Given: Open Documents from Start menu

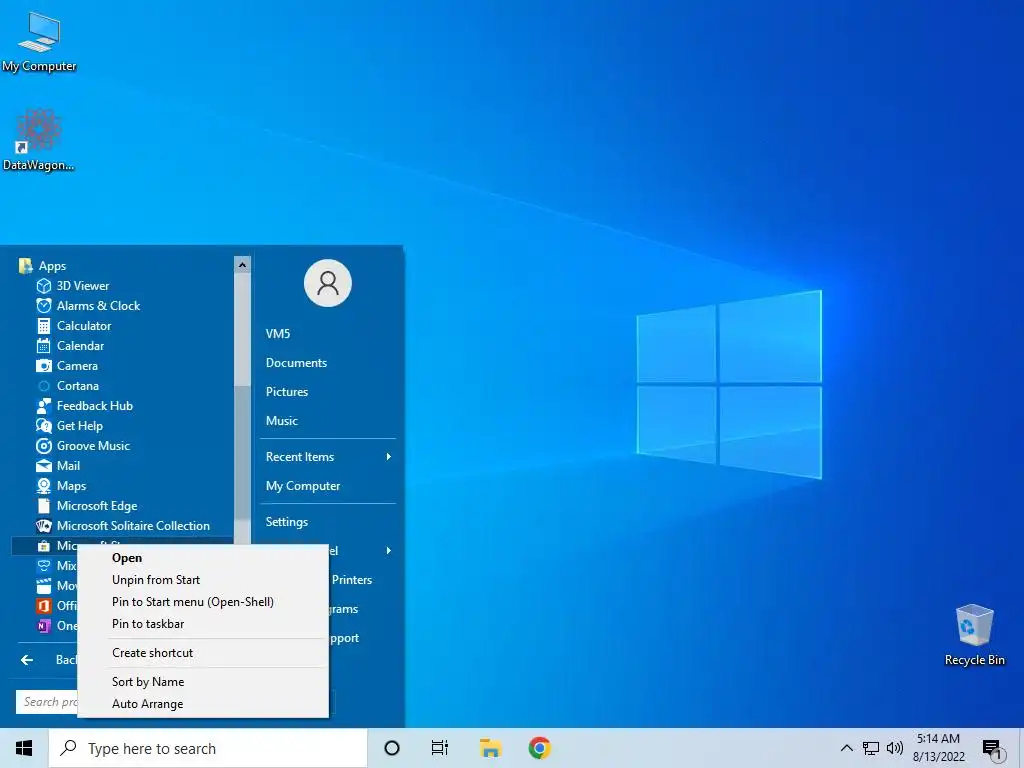Looking at the screenshot, I should pos(296,363).
